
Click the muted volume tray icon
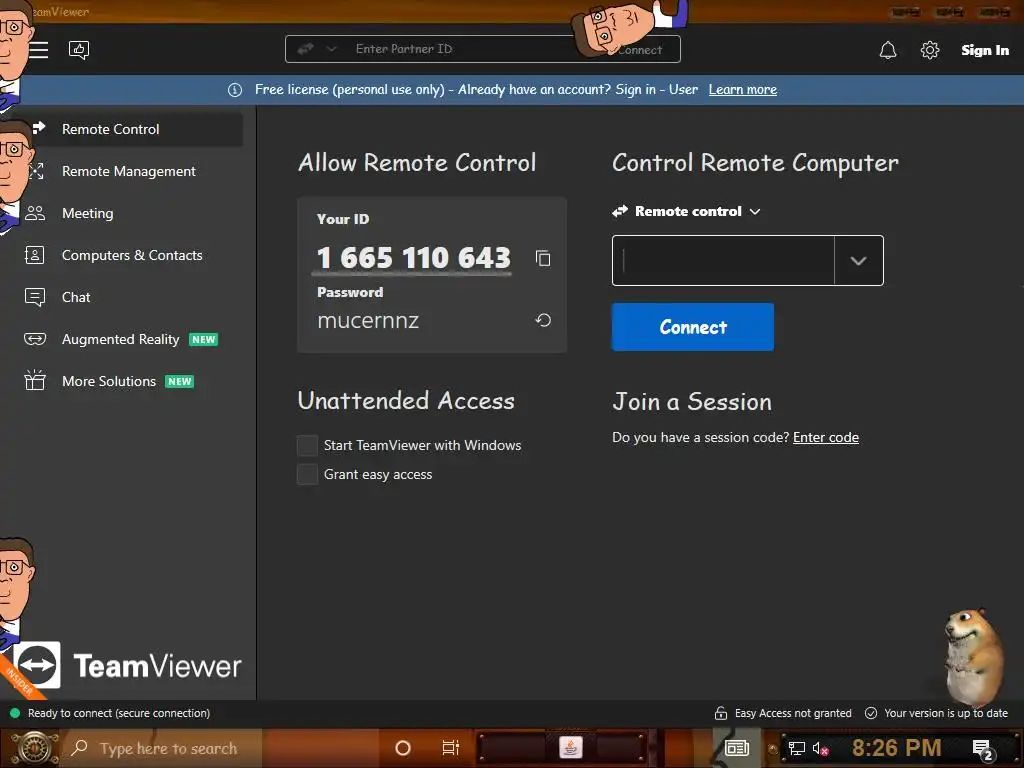pyautogui.click(x=820, y=749)
